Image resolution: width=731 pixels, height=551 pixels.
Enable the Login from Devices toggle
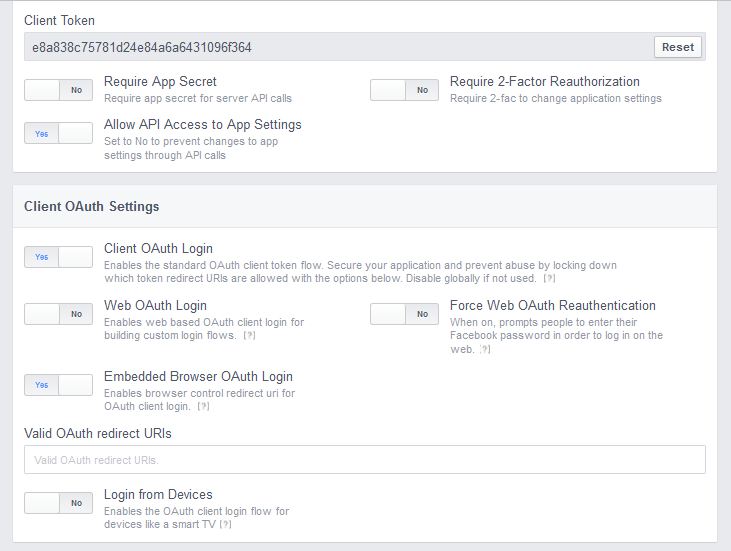(58, 503)
